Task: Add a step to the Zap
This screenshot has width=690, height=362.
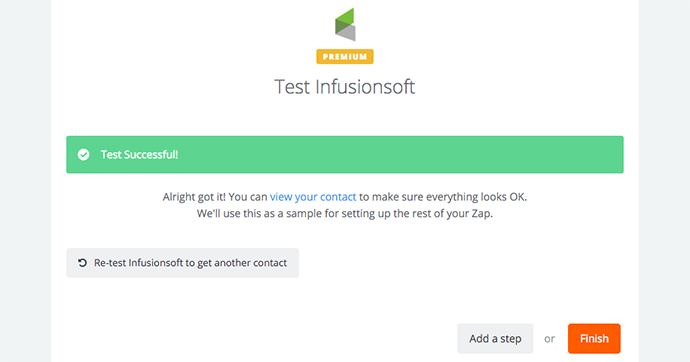Action: point(495,339)
